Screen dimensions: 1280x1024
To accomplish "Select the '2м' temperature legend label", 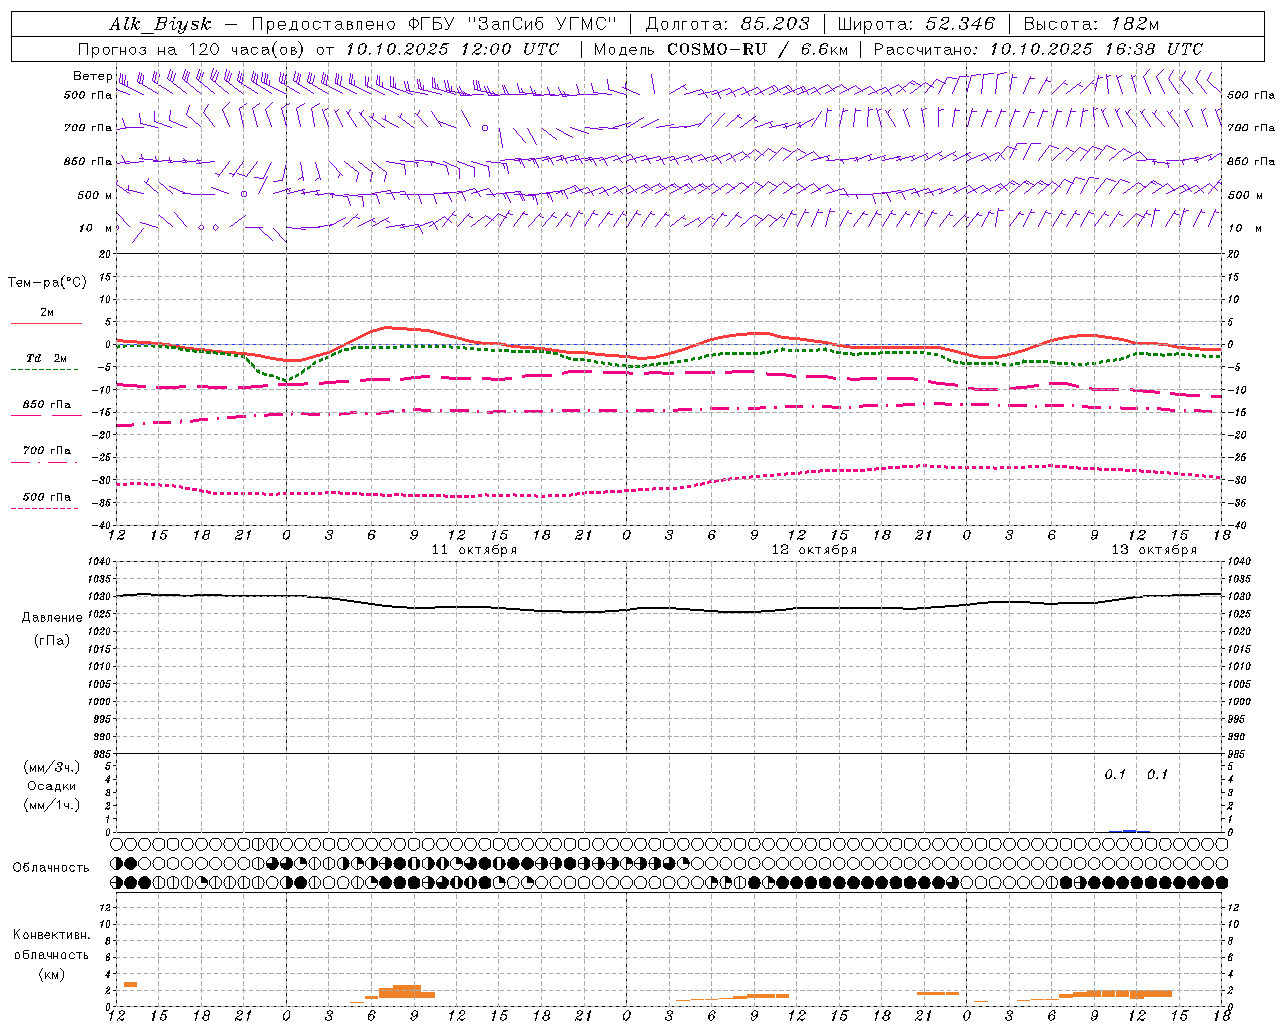I will (x=47, y=312).
